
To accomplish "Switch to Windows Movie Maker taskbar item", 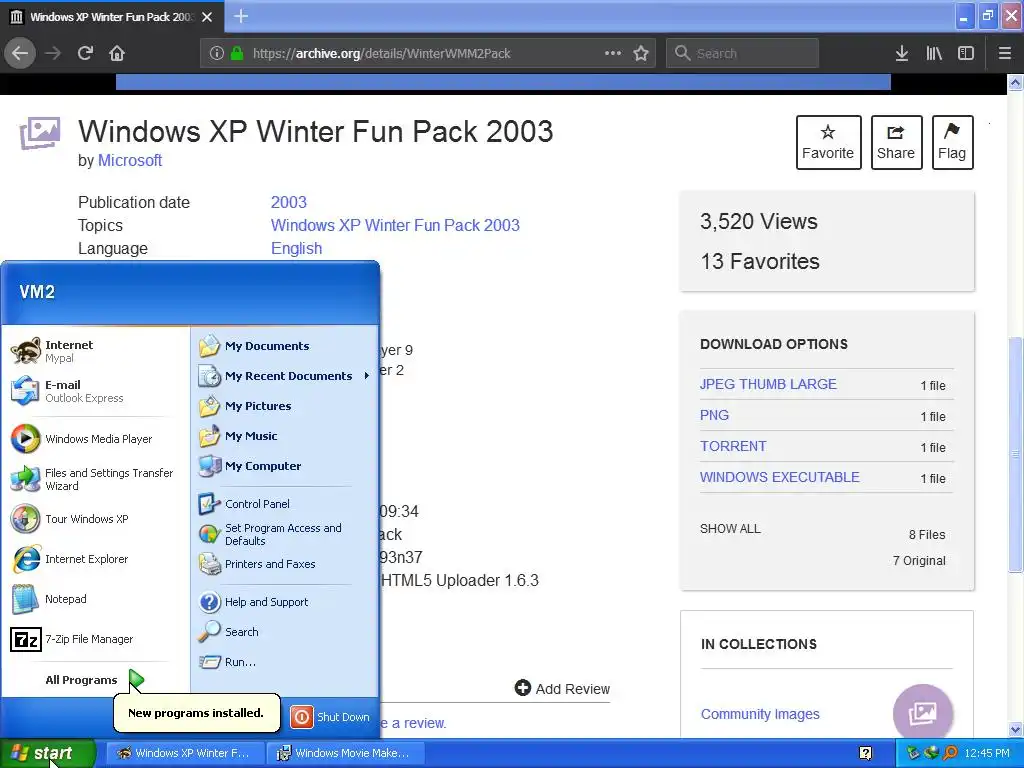I will coord(346,753).
